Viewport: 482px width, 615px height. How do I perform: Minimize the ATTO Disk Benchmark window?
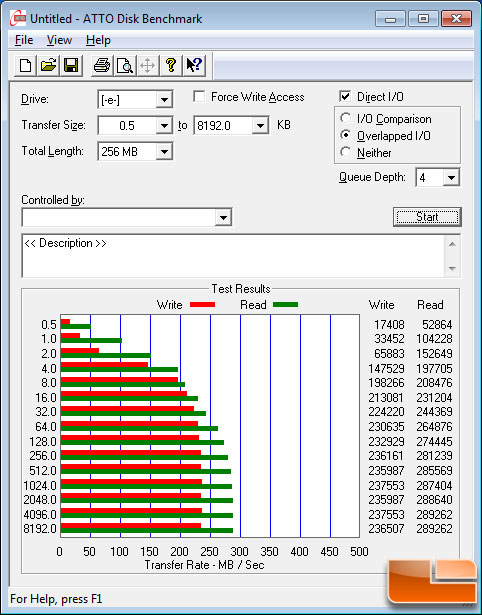[390, 18]
